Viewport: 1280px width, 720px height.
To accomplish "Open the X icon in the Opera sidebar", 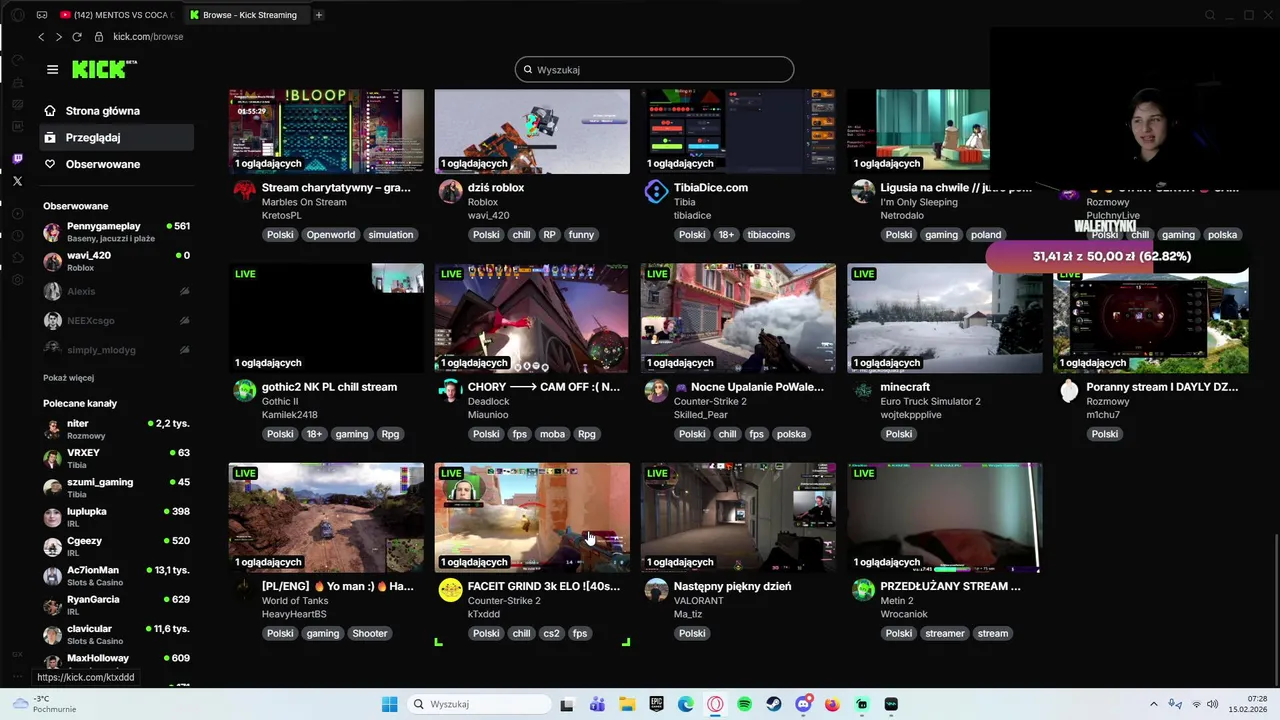I will coord(17,181).
